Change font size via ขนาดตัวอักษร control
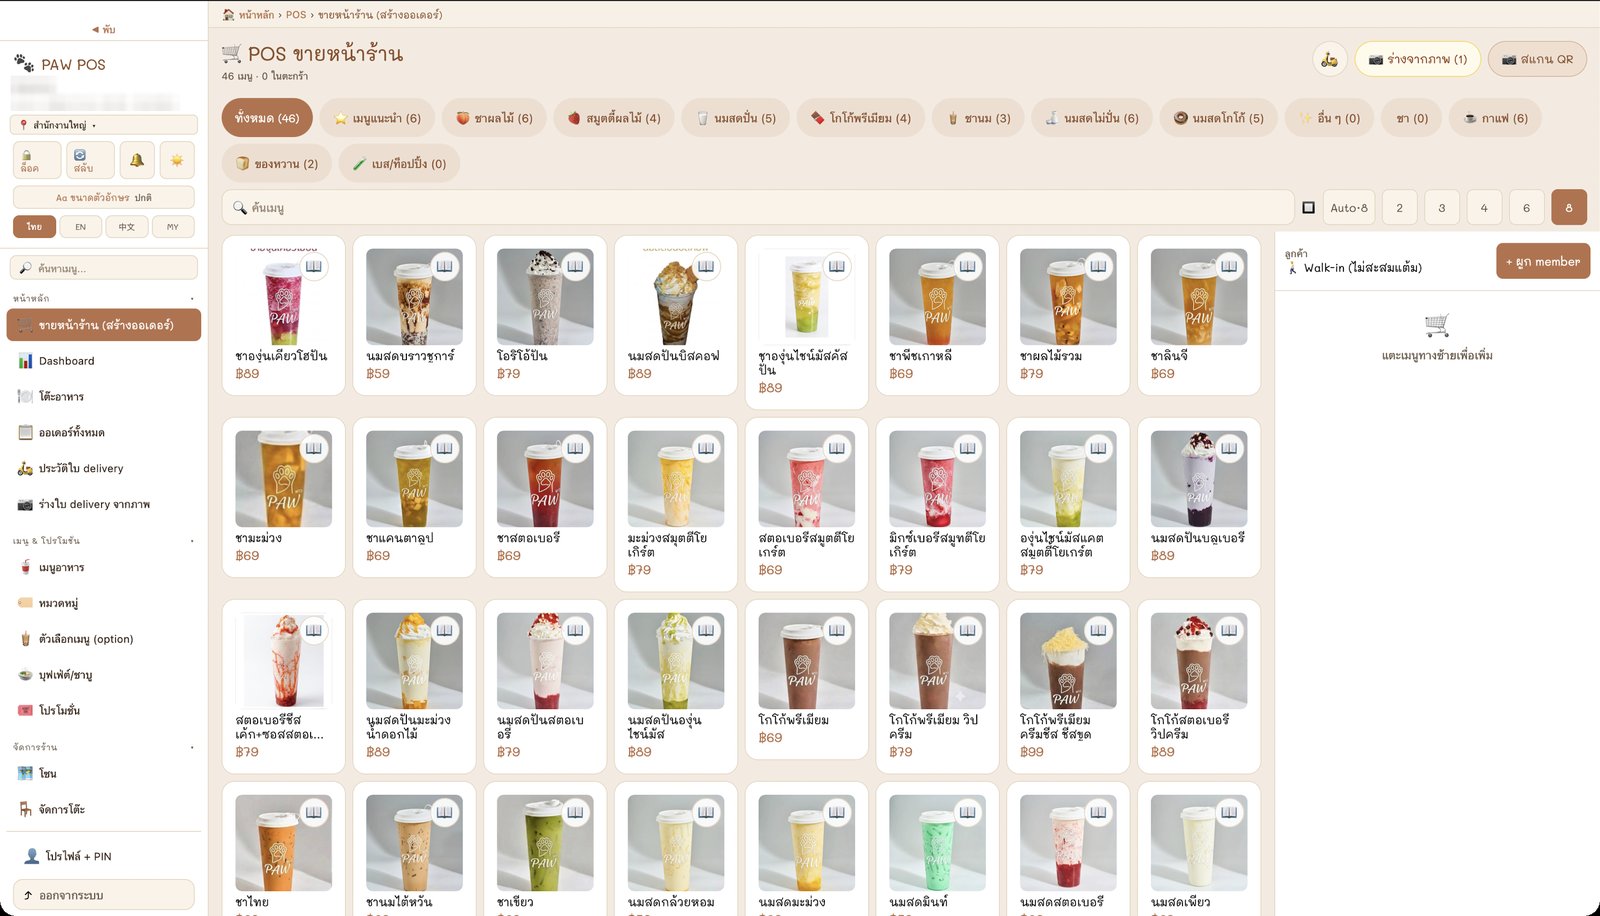 tap(104, 197)
